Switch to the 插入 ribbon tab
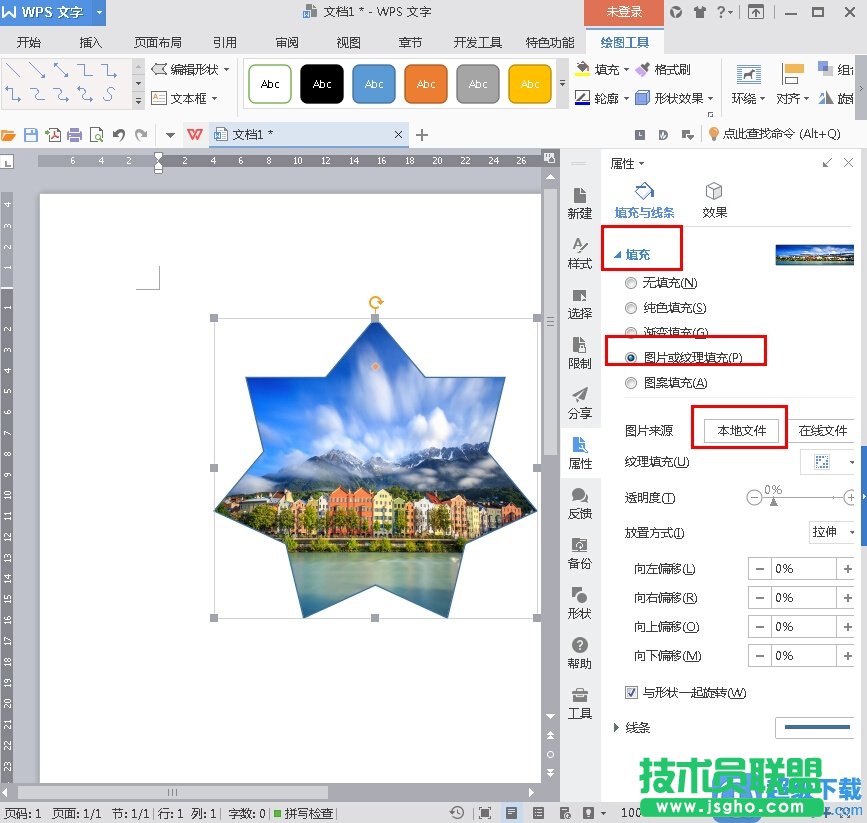 91,43
